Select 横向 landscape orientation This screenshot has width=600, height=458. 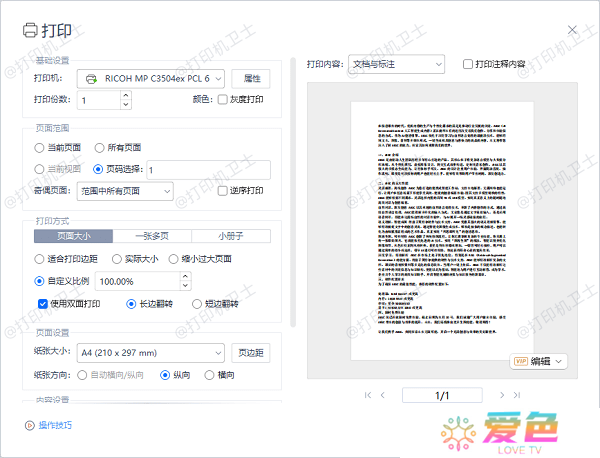tap(209, 375)
